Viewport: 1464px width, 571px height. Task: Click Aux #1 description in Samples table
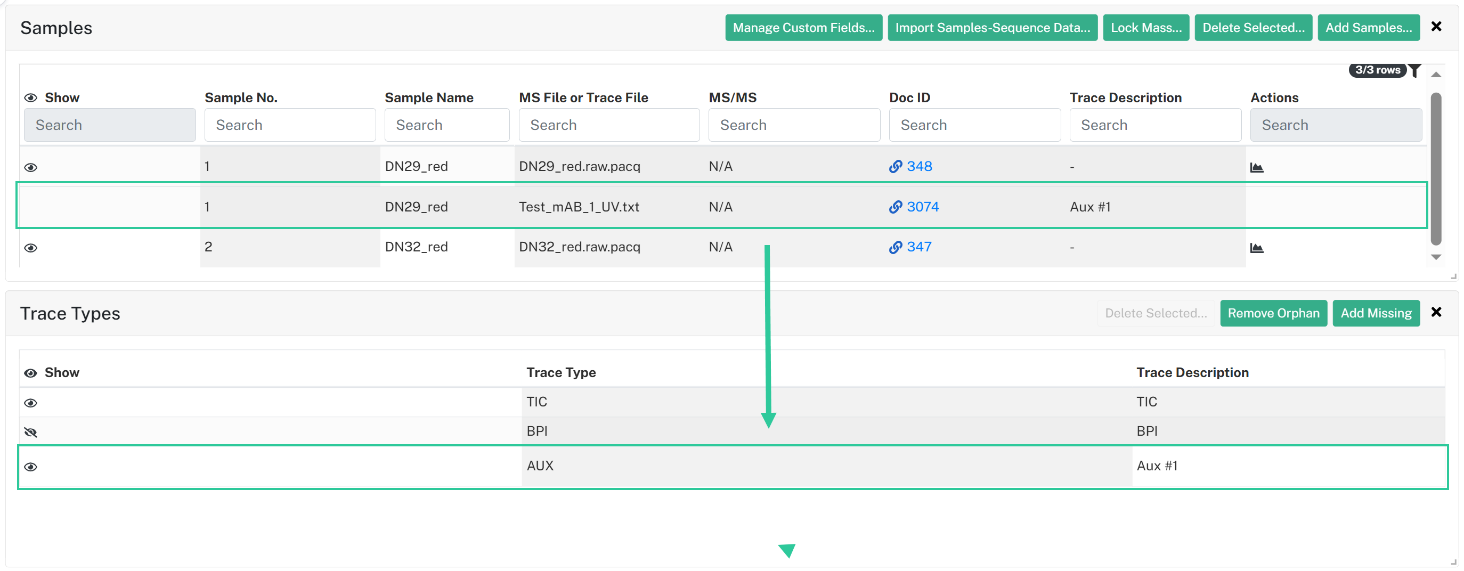(x=1090, y=207)
